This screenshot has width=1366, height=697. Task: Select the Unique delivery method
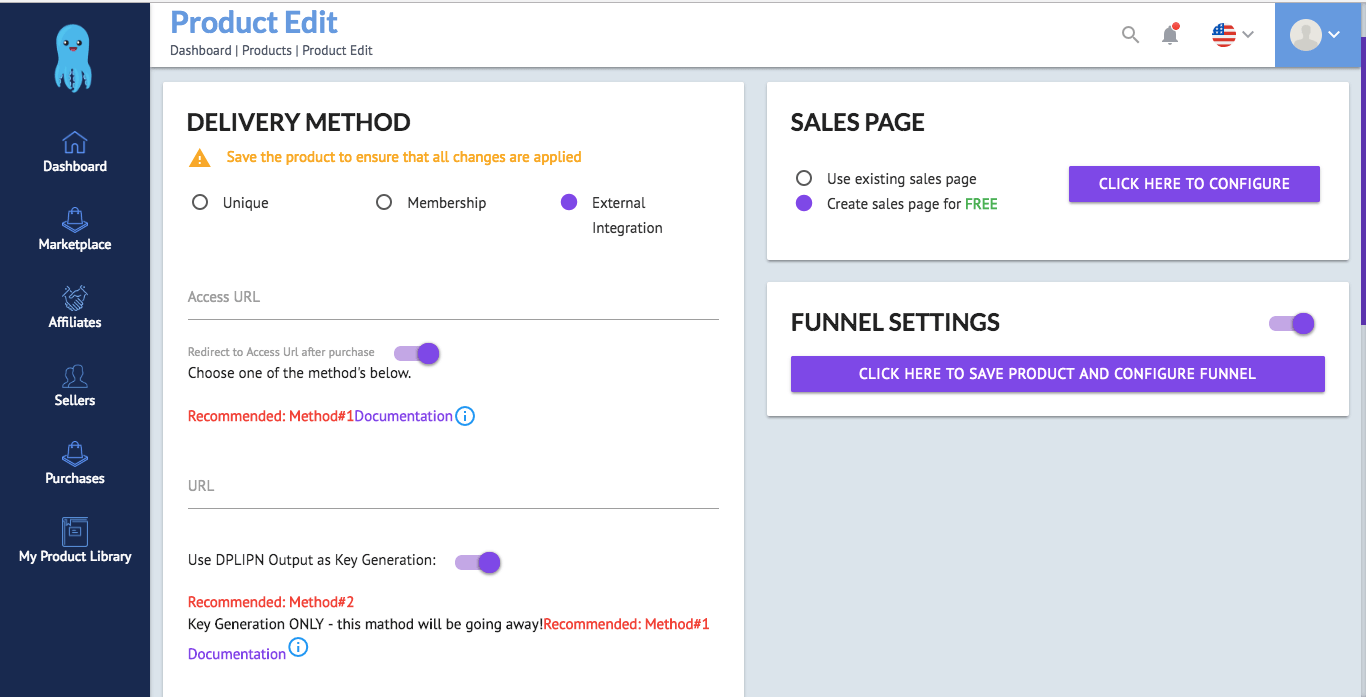pyautogui.click(x=200, y=202)
